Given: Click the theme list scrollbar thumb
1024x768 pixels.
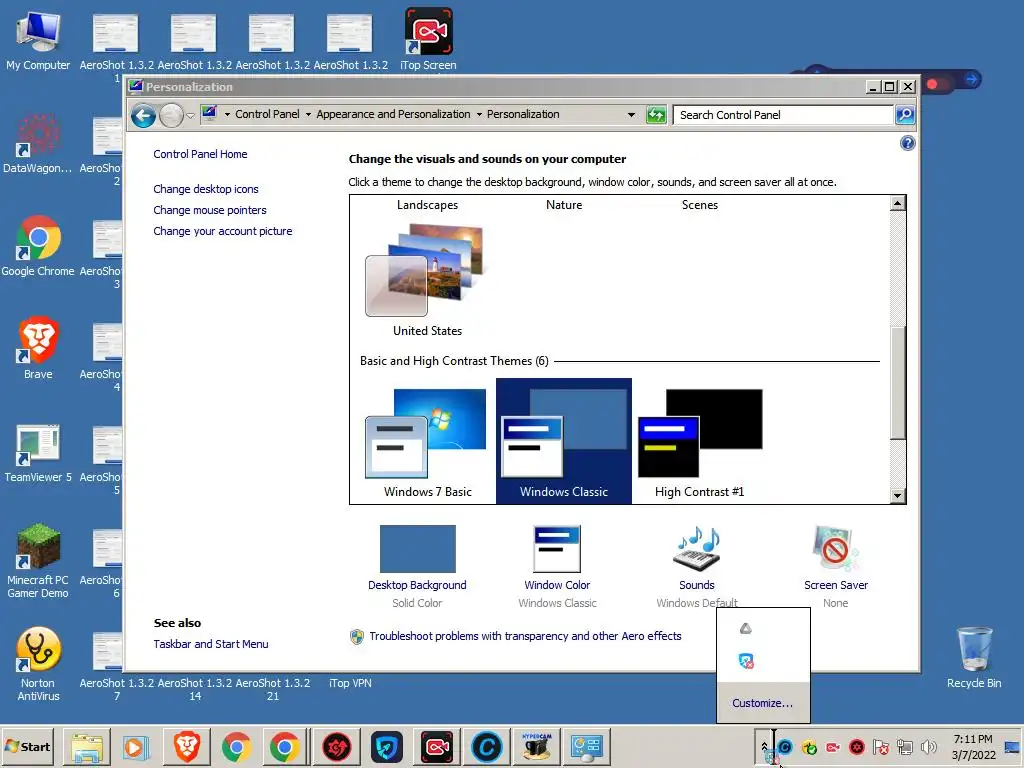Looking at the screenshot, I should click(897, 382).
